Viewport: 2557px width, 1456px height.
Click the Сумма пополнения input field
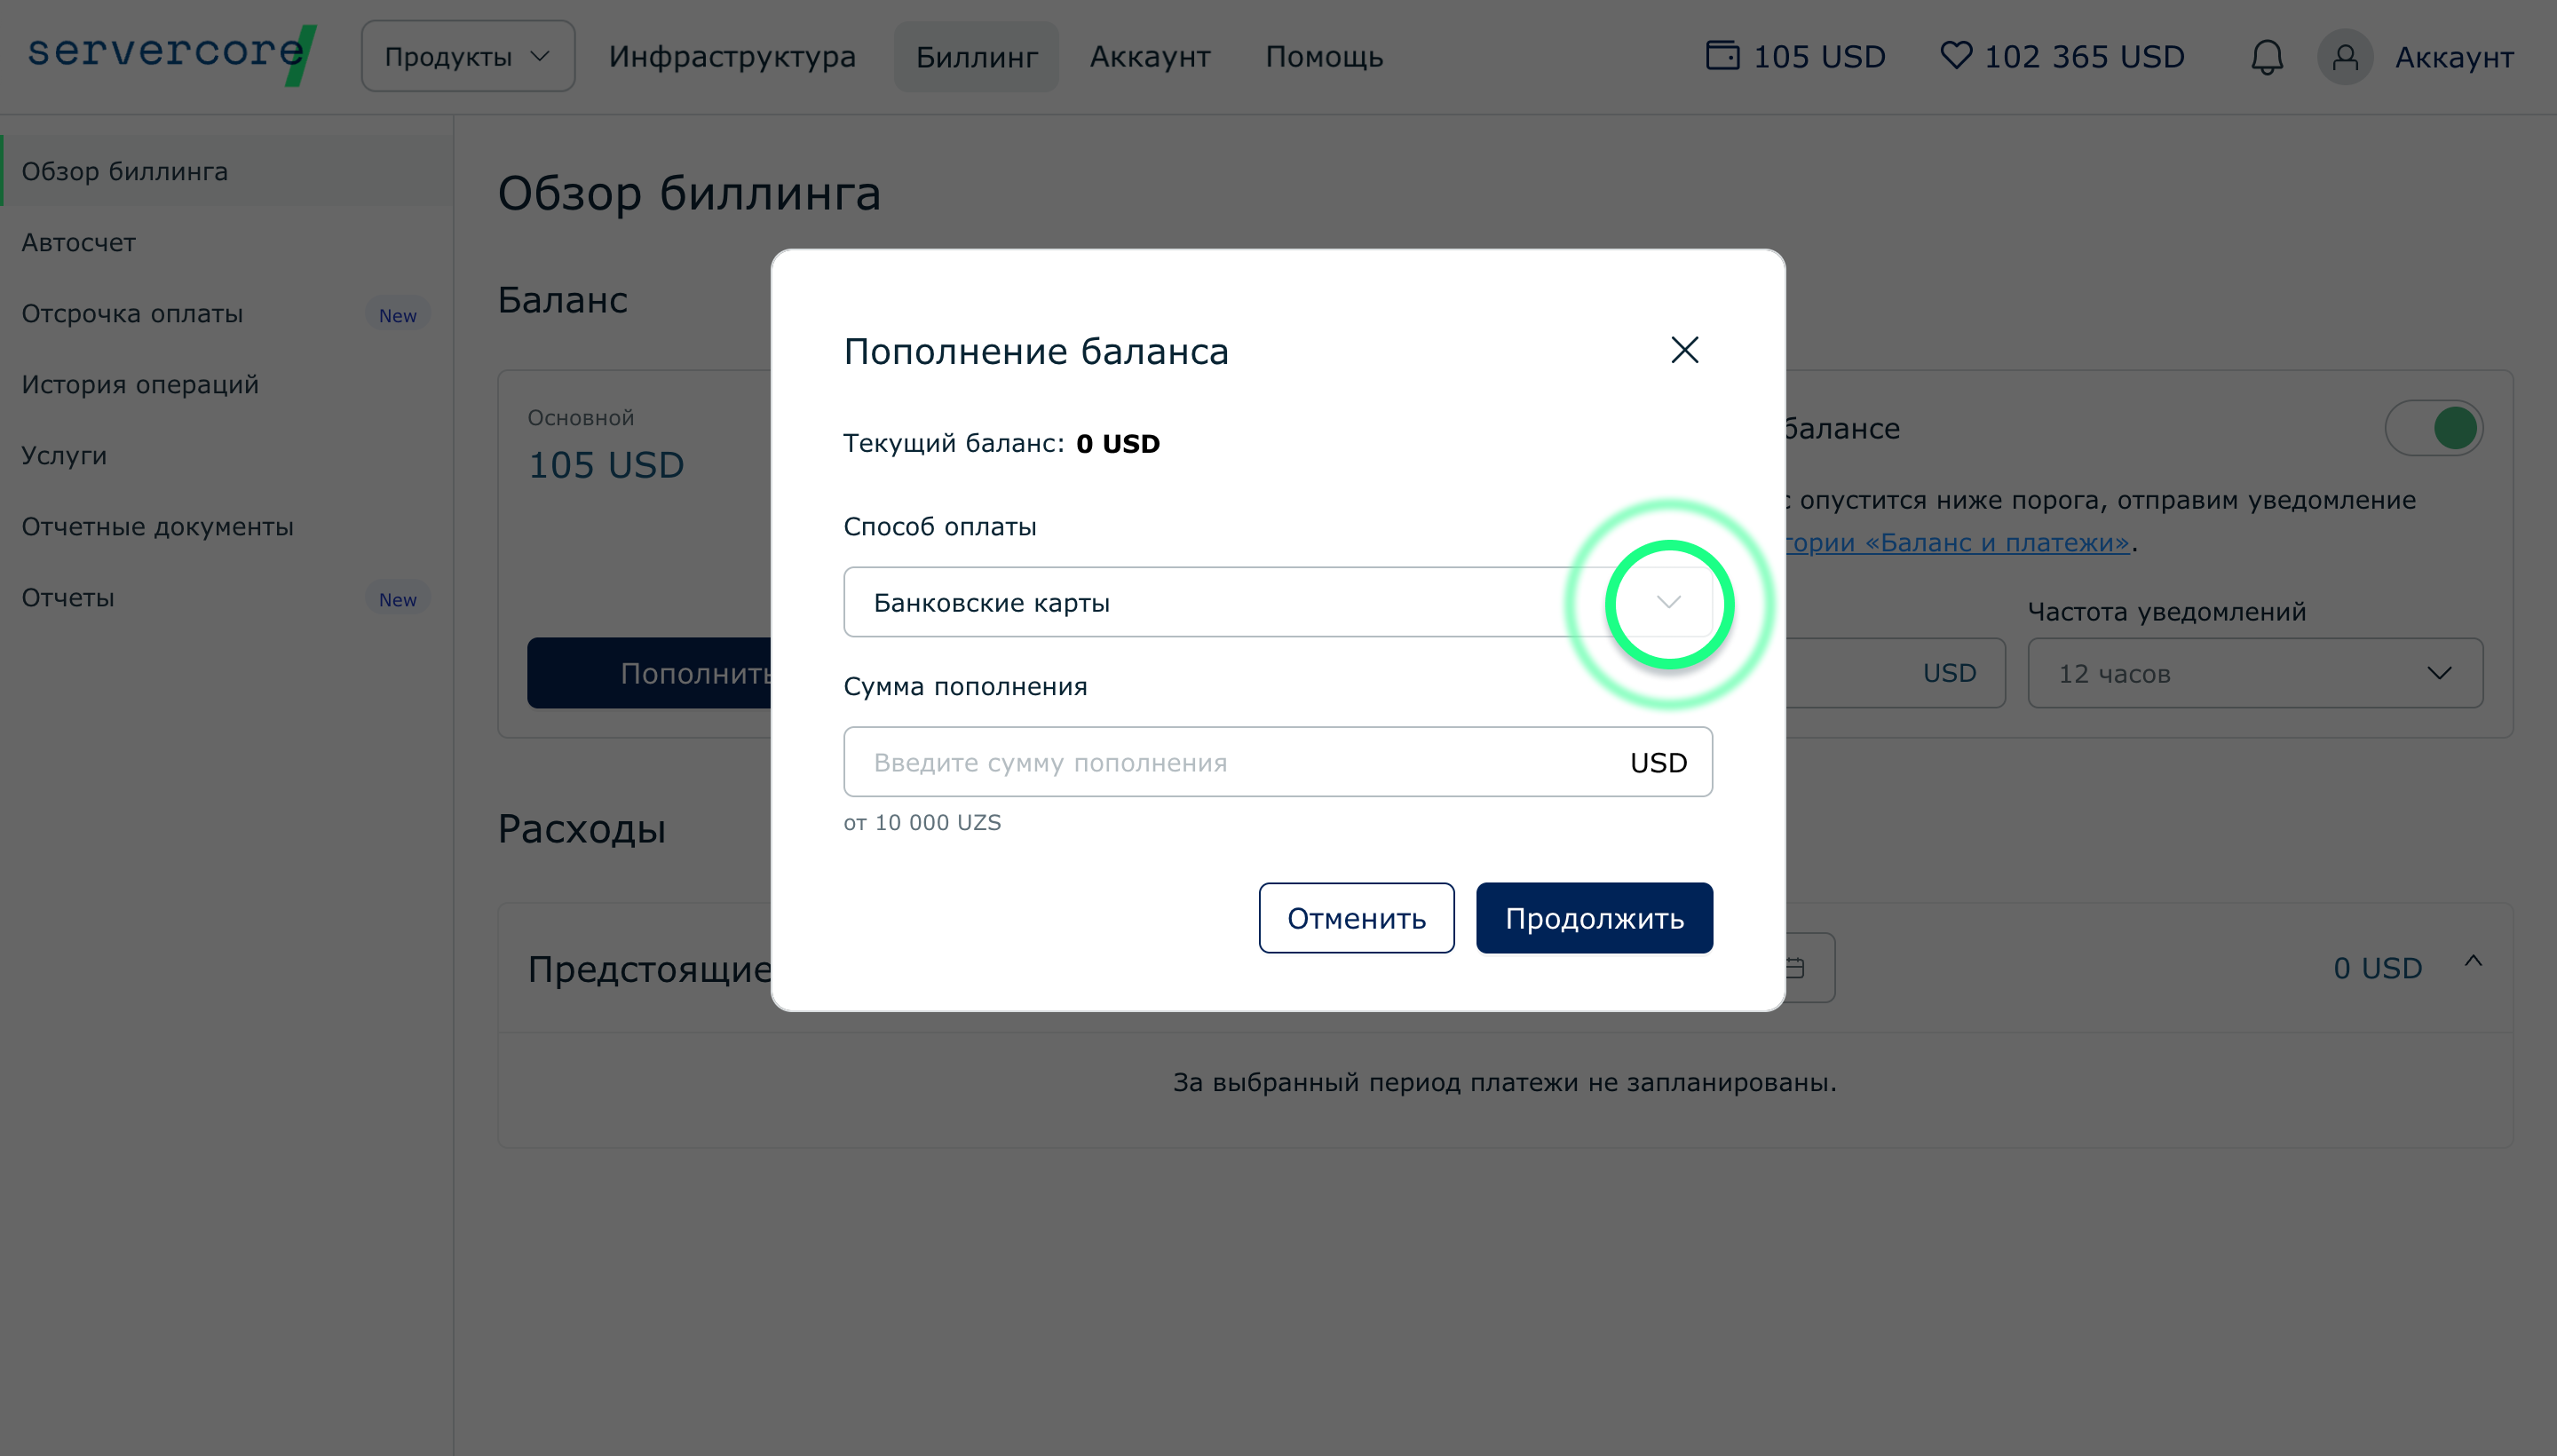[x=1277, y=762]
